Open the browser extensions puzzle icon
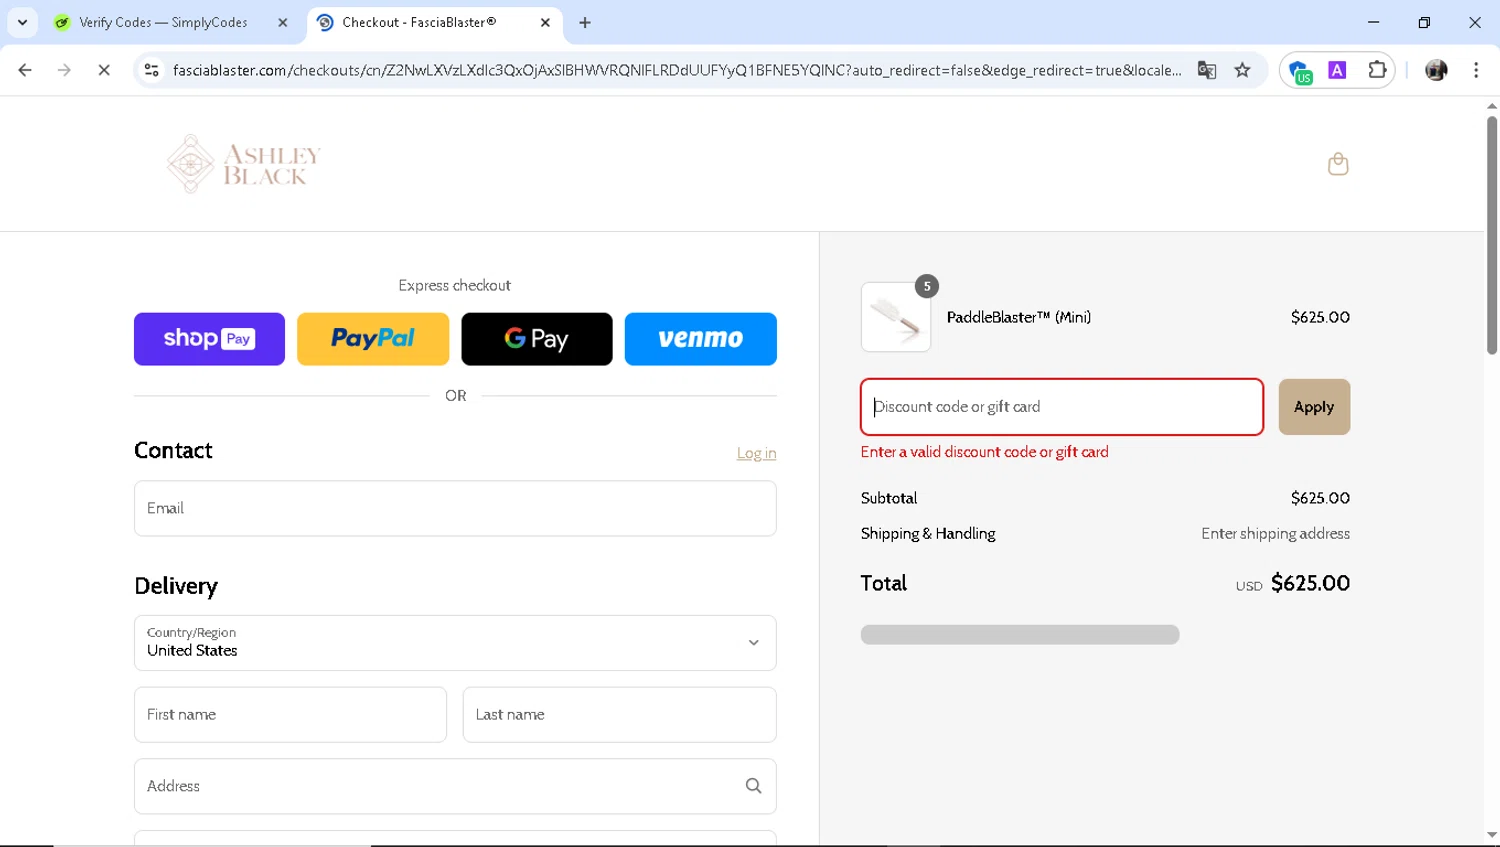This screenshot has width=1500, height=847. (1377, 70)
